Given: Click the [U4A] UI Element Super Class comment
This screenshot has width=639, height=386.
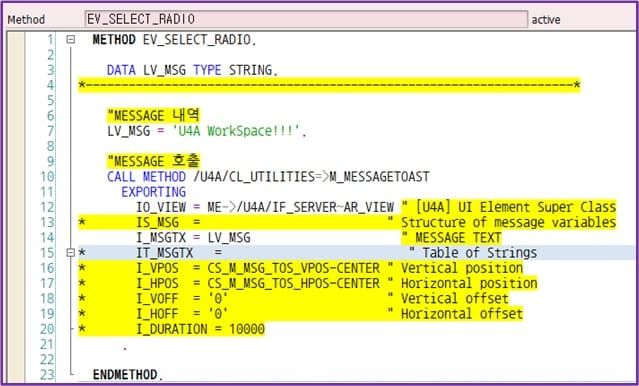Looking at the screenshot, I should coord(509,207).
